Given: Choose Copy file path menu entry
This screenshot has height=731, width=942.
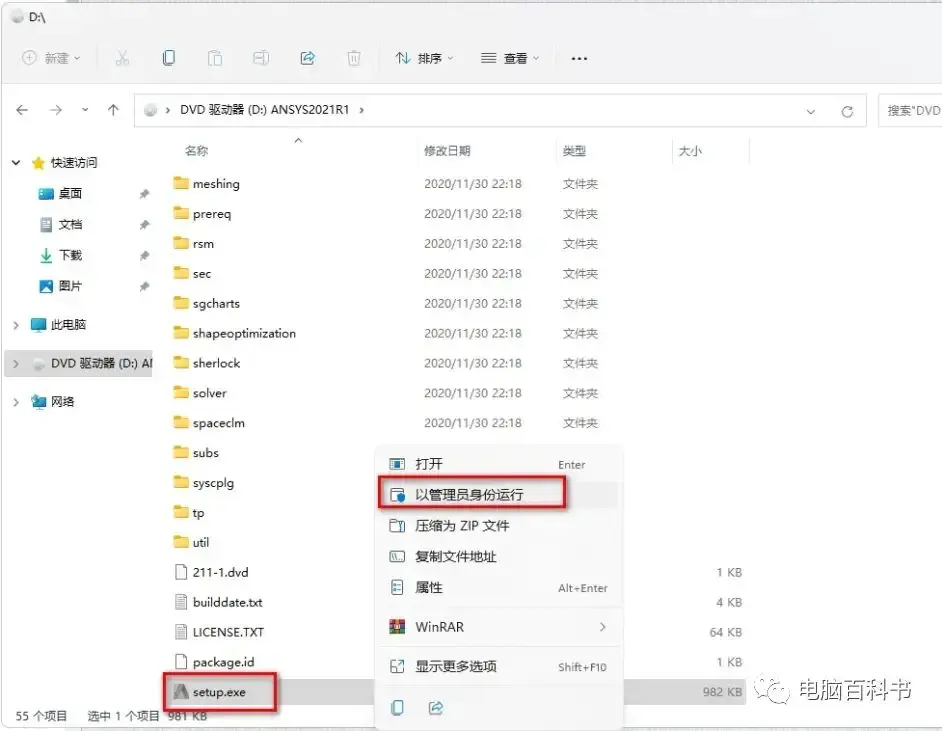Looking at the screenshot, I should pyautogui.click(x=499, y=556).
